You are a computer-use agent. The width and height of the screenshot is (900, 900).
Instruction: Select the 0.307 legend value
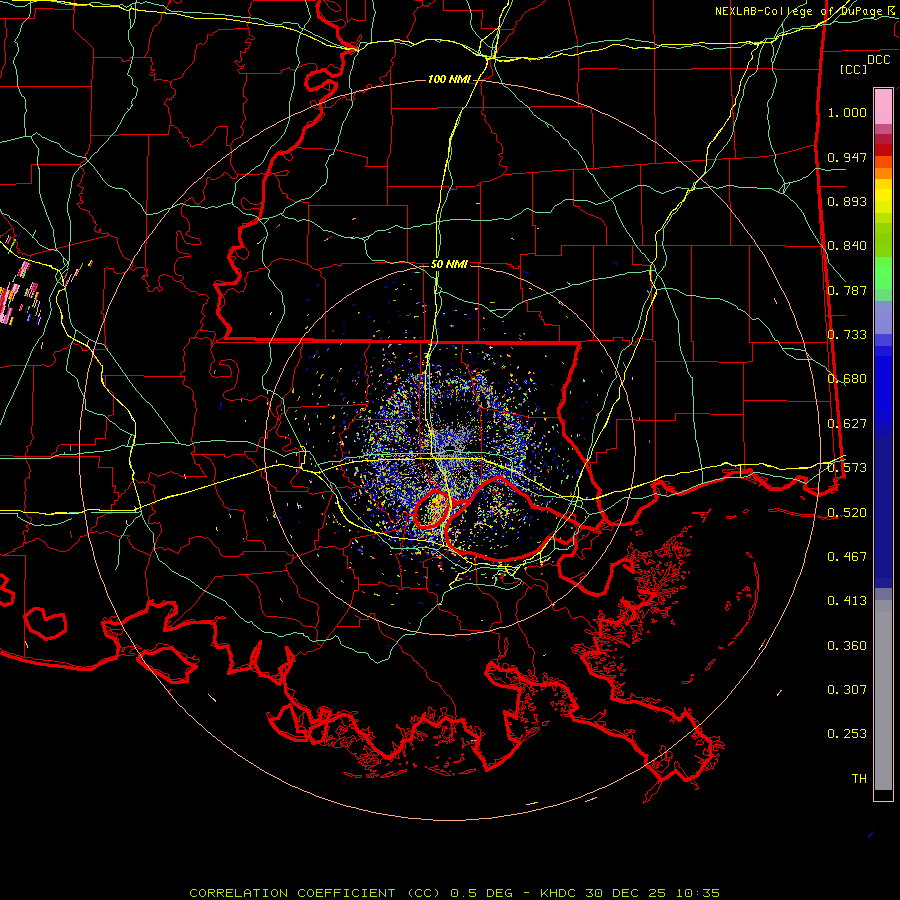coord(847,690)
